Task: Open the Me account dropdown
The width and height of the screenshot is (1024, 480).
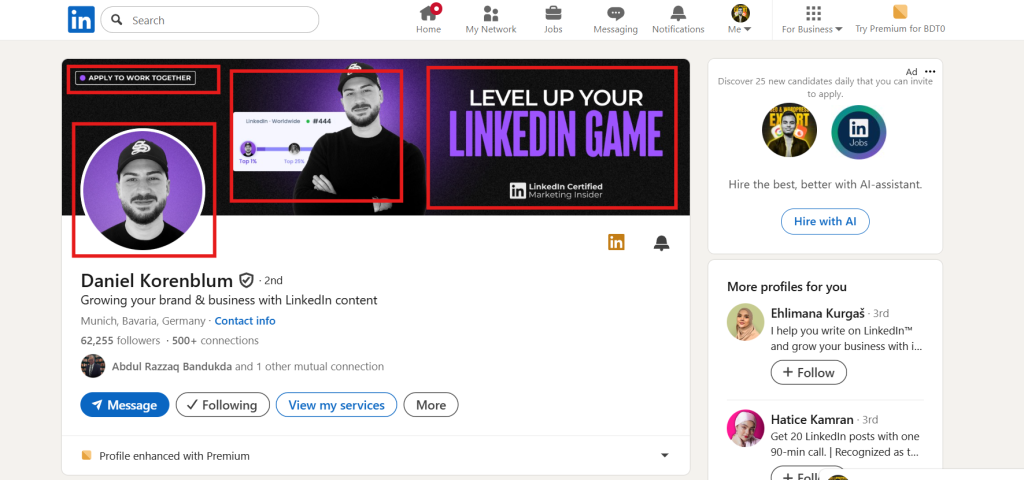Action: (740, 20)
